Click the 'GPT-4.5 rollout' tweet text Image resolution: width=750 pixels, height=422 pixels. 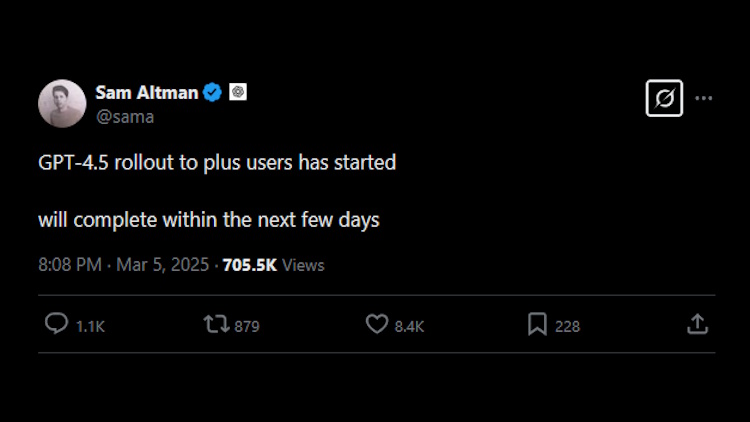tap(217, 162)
